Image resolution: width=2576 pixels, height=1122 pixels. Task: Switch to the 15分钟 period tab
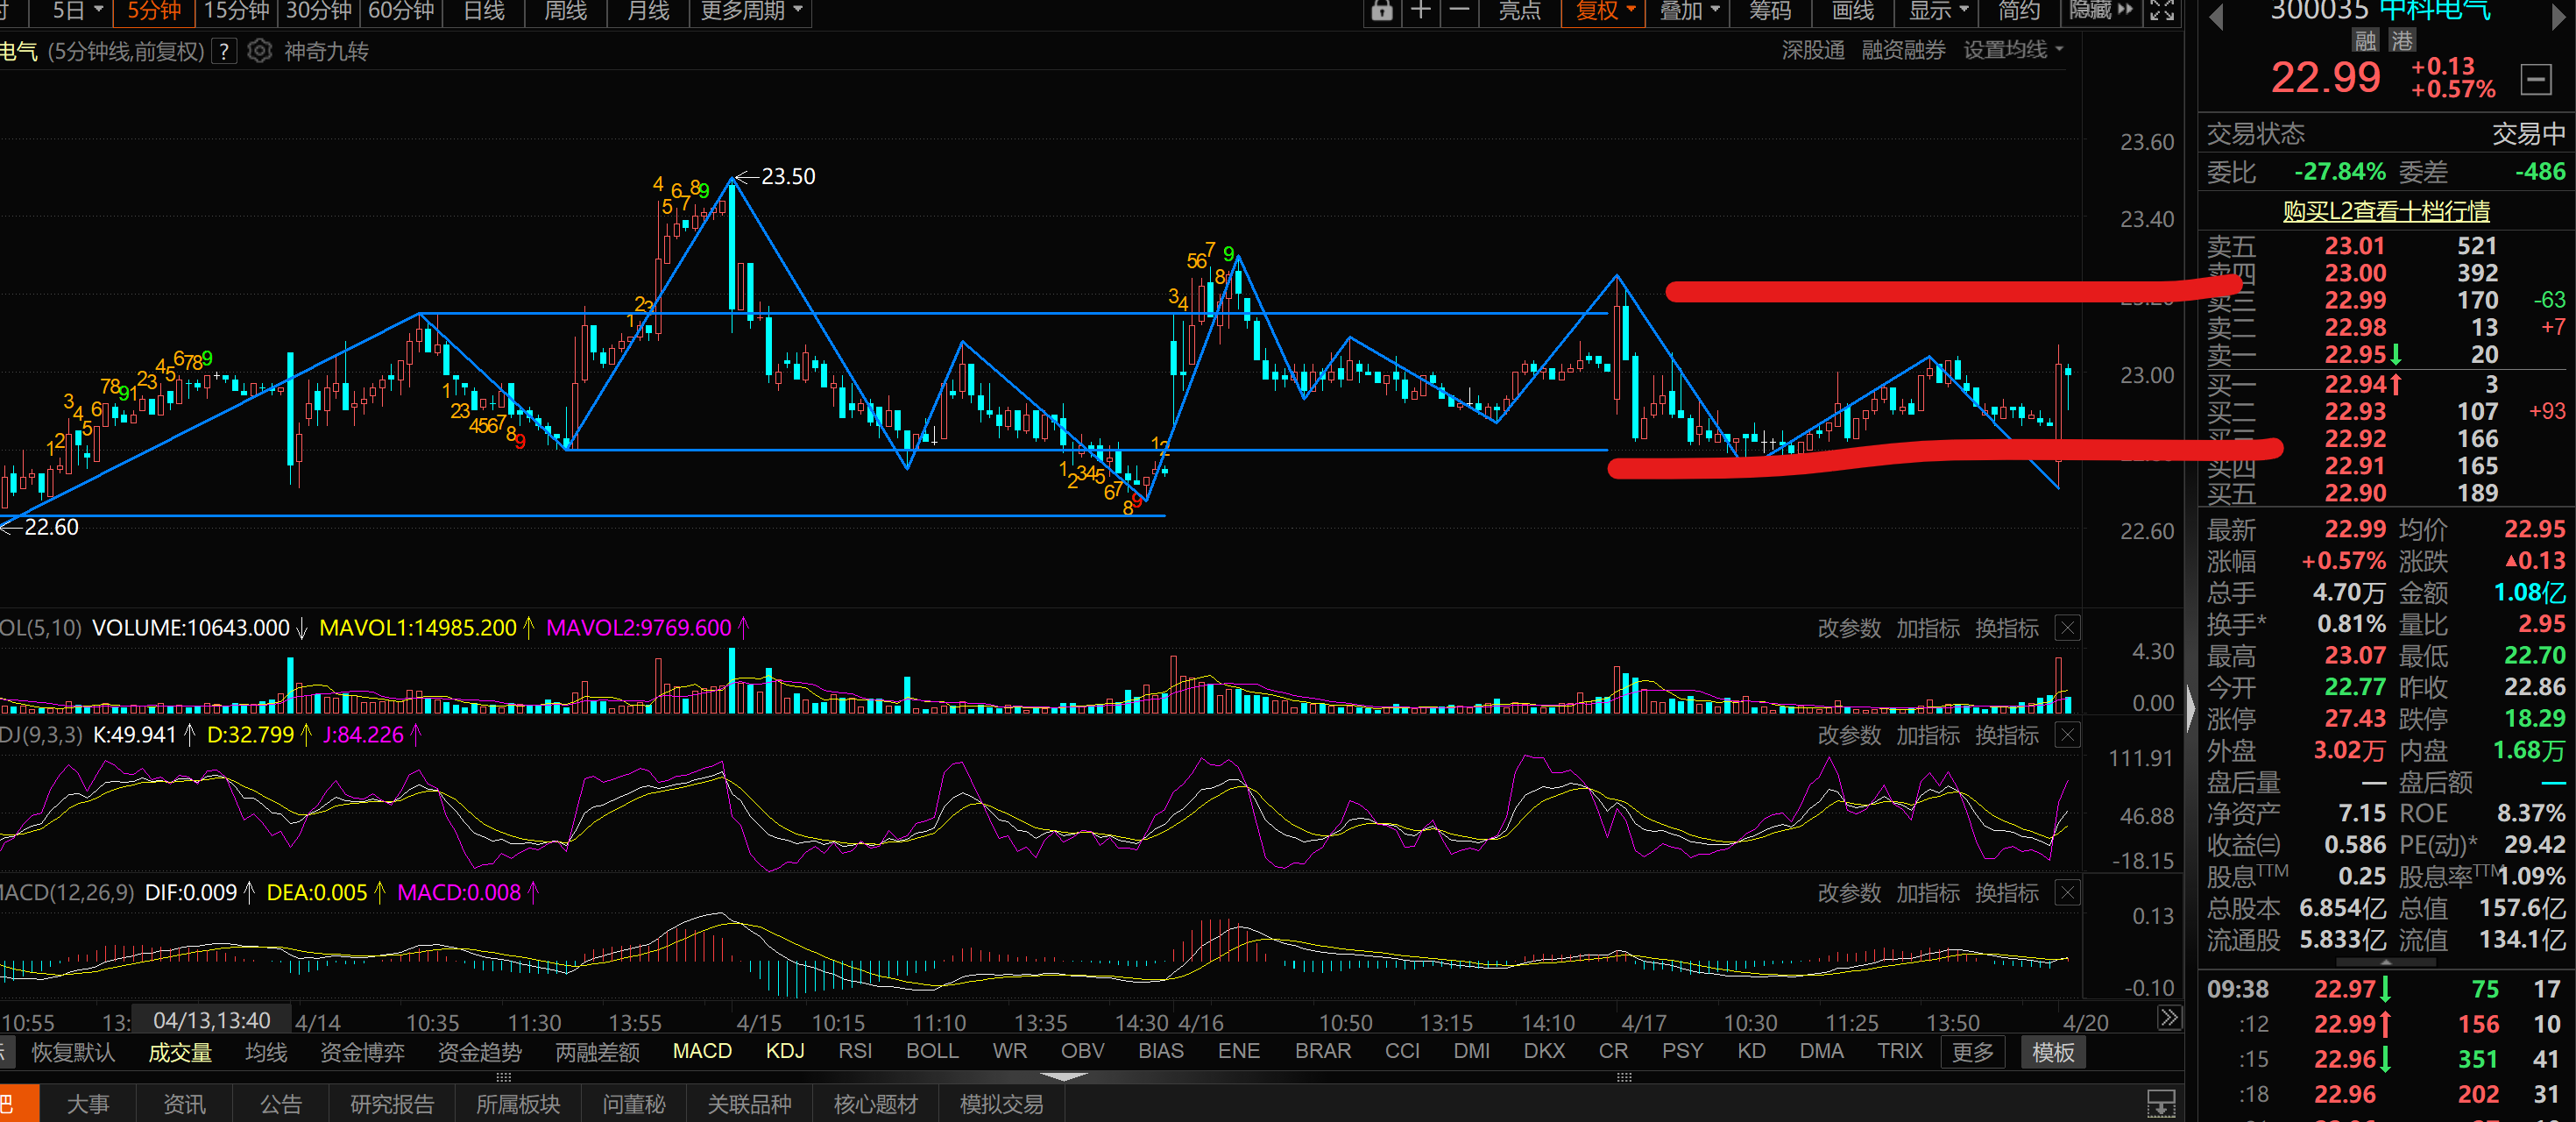236,11
